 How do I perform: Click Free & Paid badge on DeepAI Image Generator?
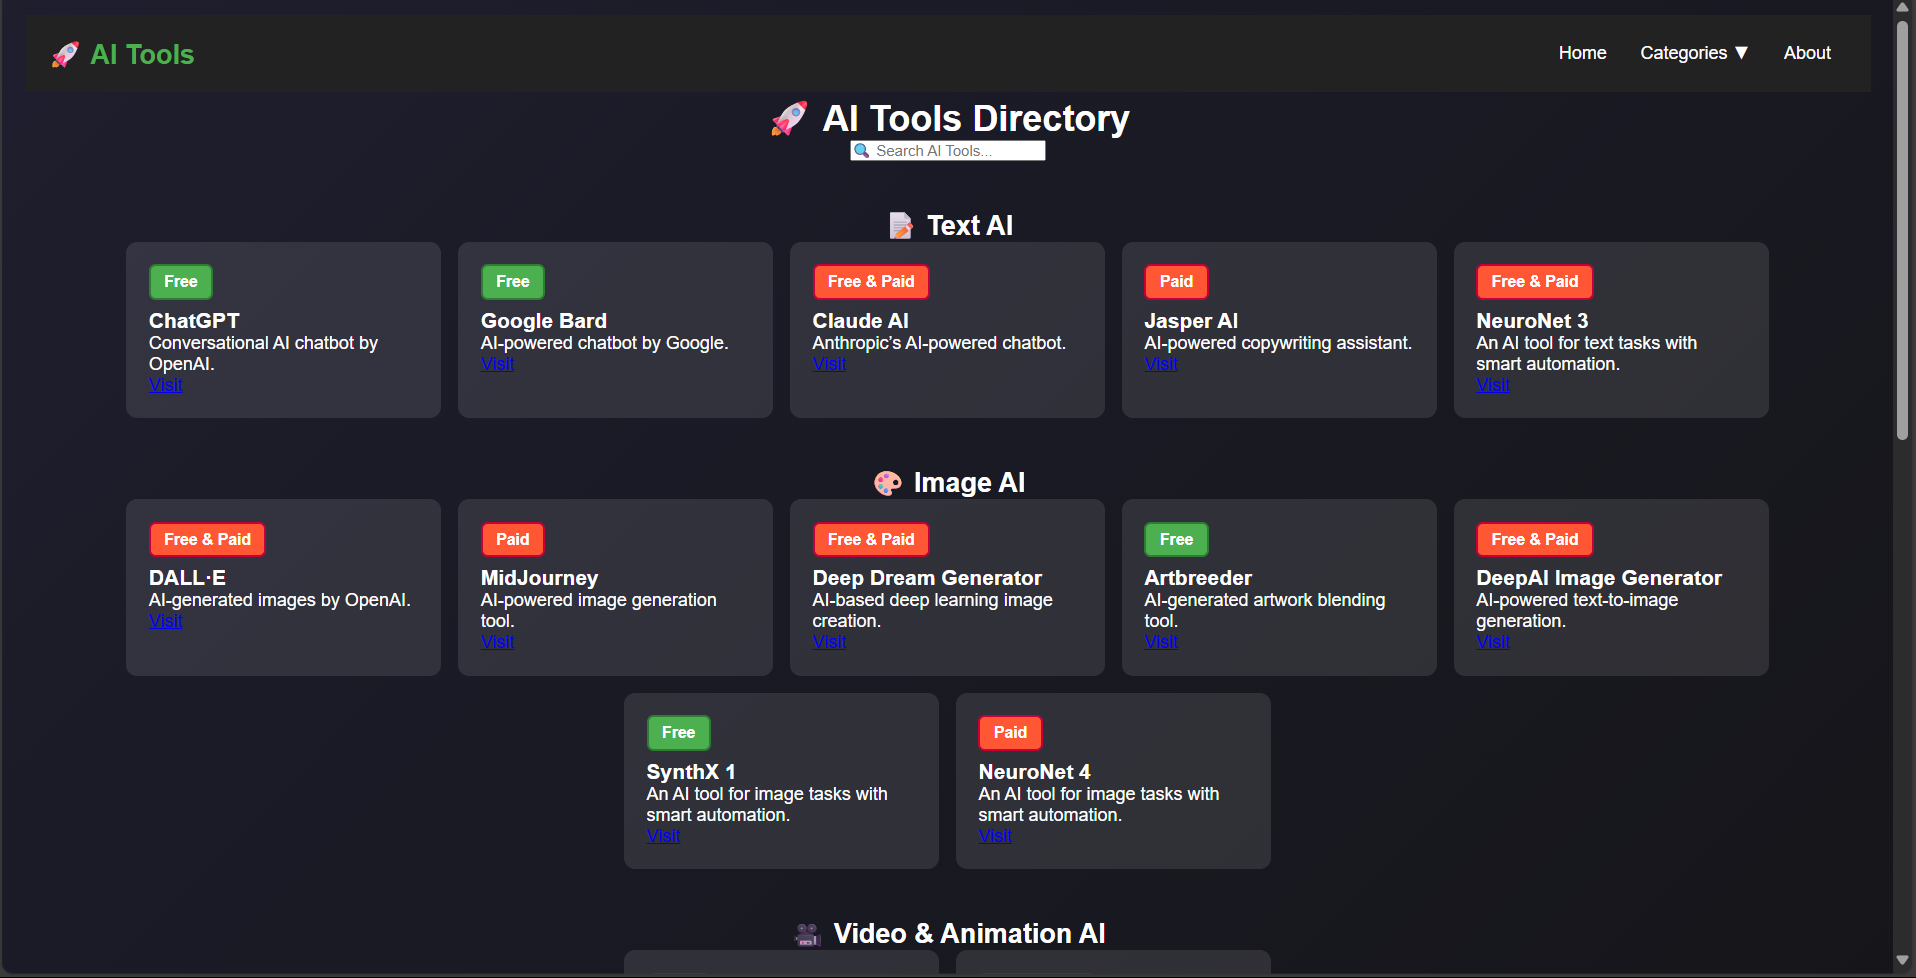[x=1535, y=540]
